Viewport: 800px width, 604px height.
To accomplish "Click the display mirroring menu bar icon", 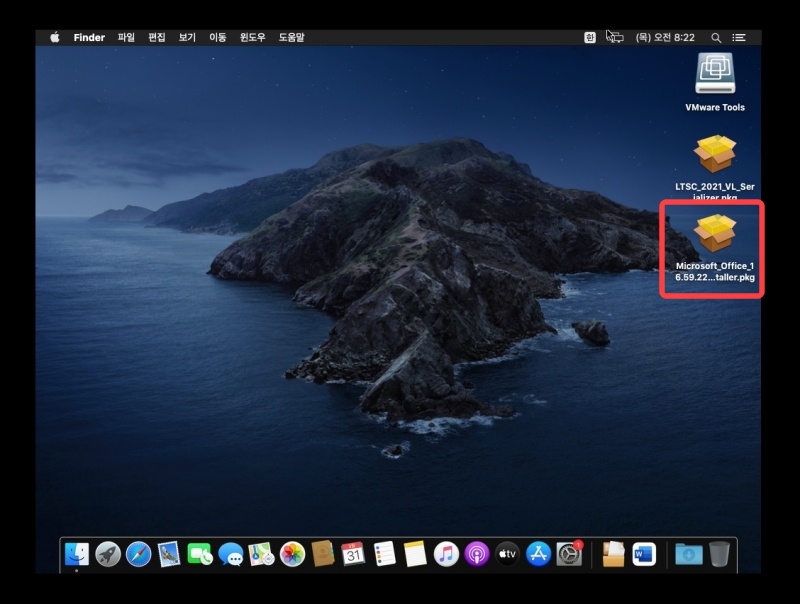I will click(x=616, y=37).
